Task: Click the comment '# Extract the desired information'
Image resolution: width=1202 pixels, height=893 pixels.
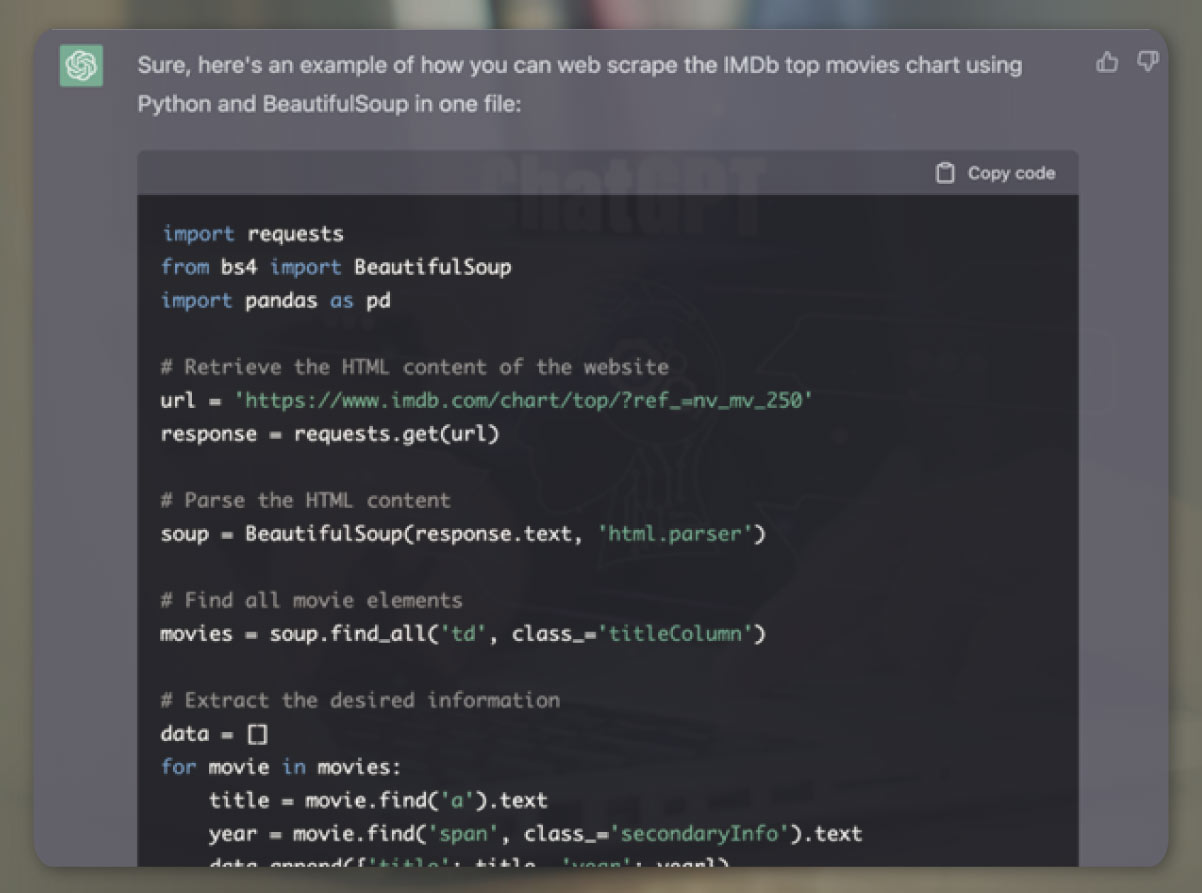Action: click(360, 700)
